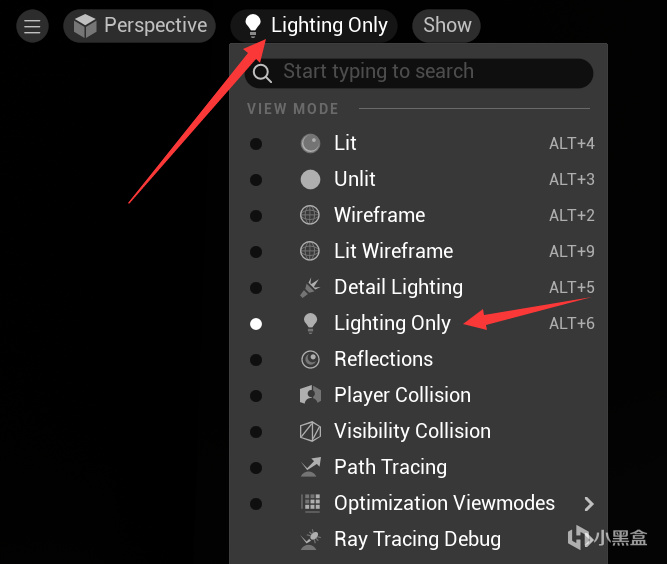Click the Detail Lighting icon

(x=310, y=288)
